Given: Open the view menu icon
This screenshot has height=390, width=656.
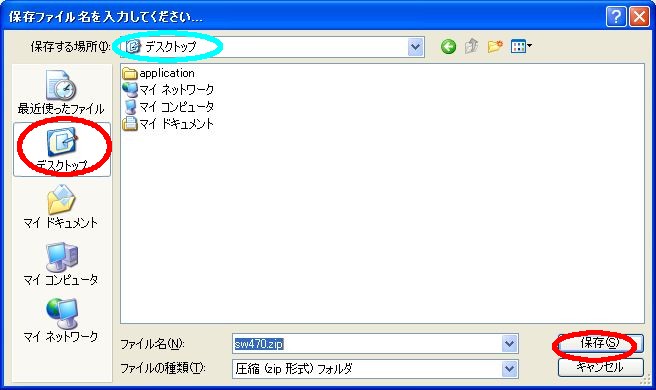Looking at the screenshot, I should (521, 46).
